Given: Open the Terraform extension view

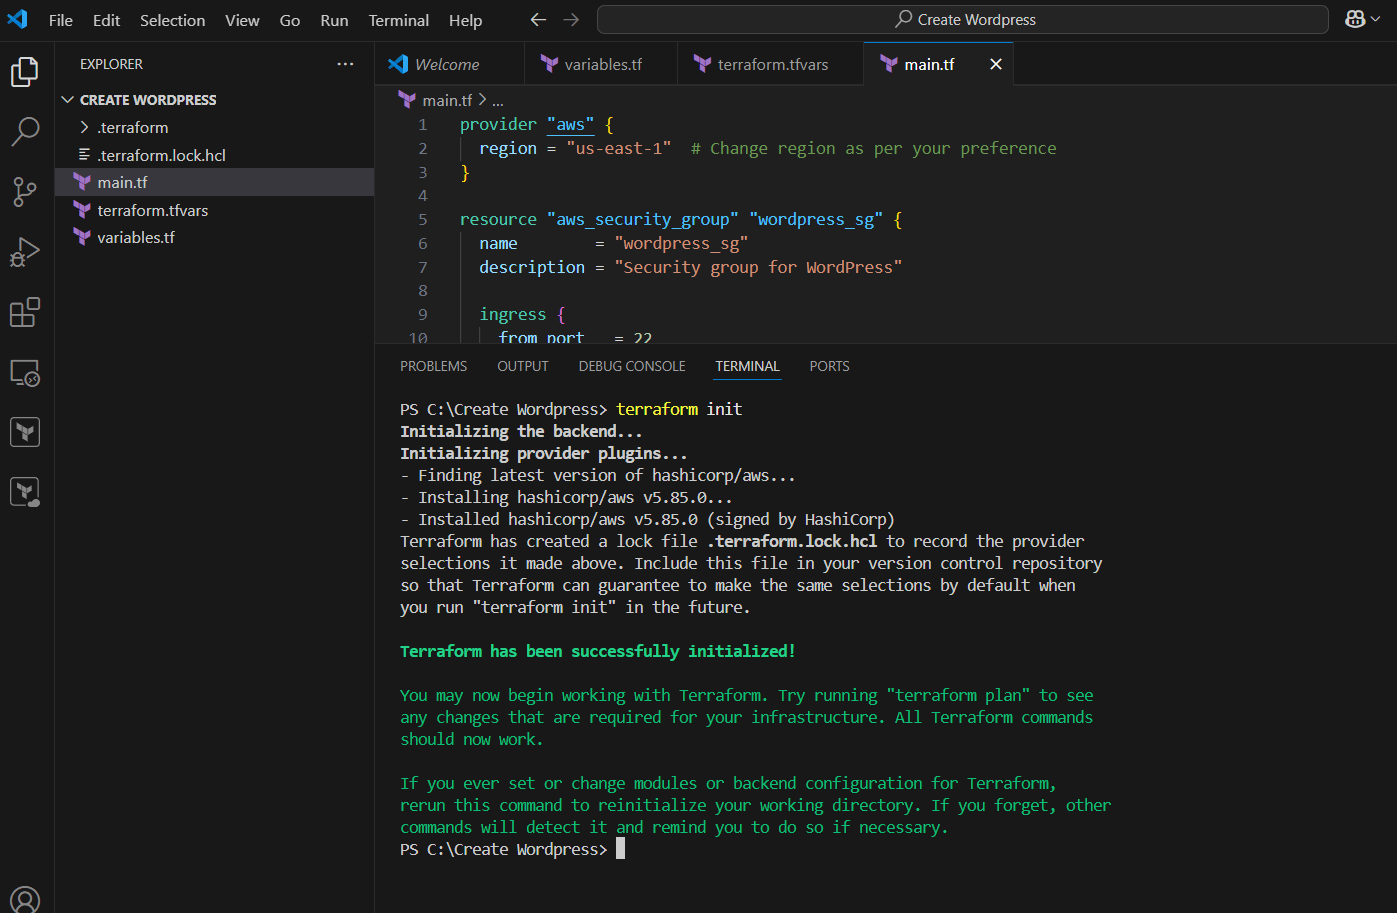Looking at the screenshot, I should pos(25,432).
